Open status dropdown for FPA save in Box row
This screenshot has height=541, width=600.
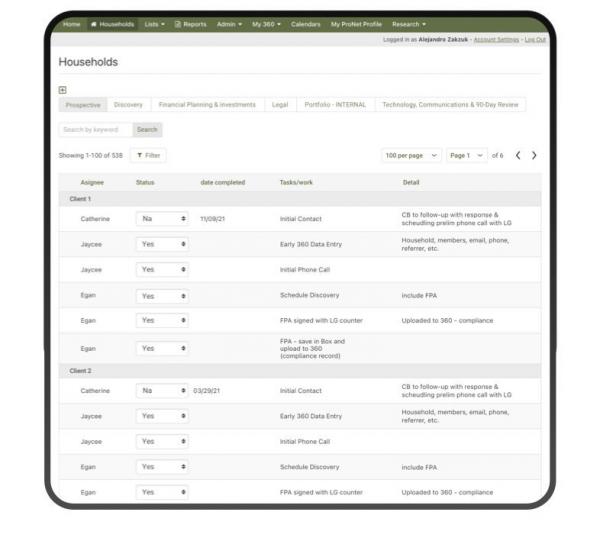point(162,349)
